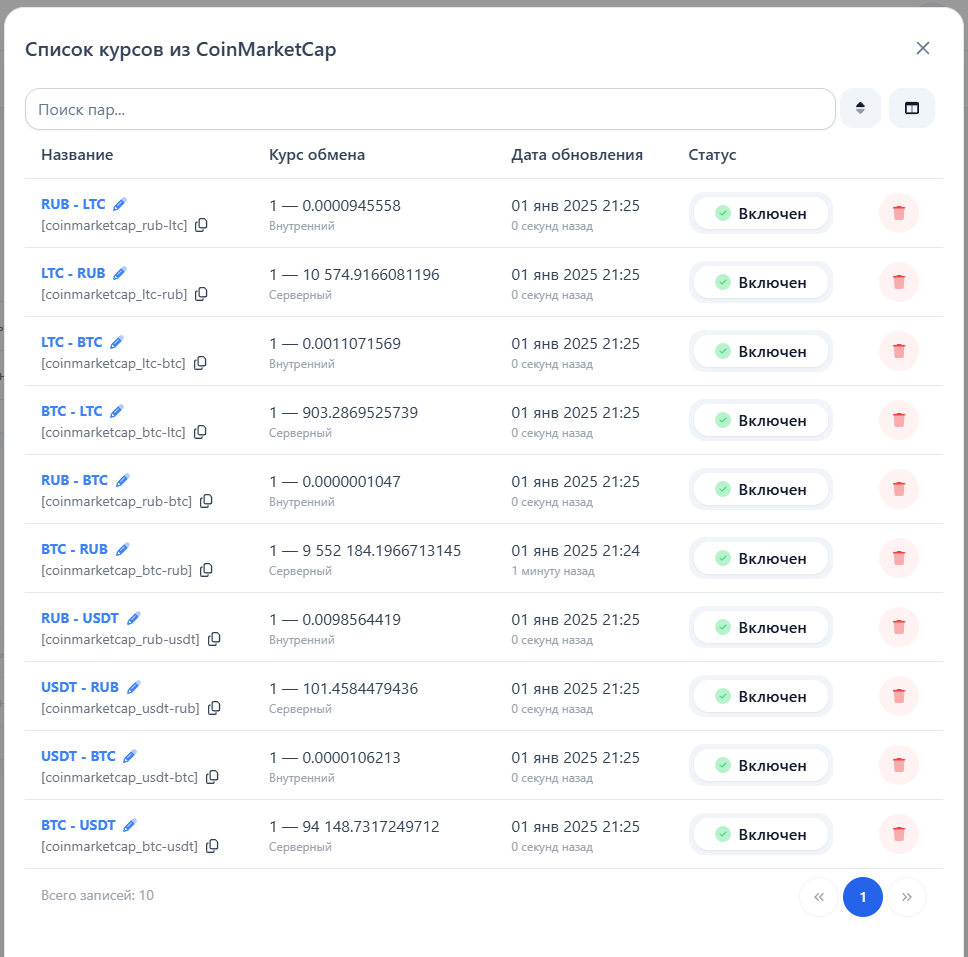Focus the Поиск пар search field
The height and width of the screenshot is (957, 968).
(430, 109)
